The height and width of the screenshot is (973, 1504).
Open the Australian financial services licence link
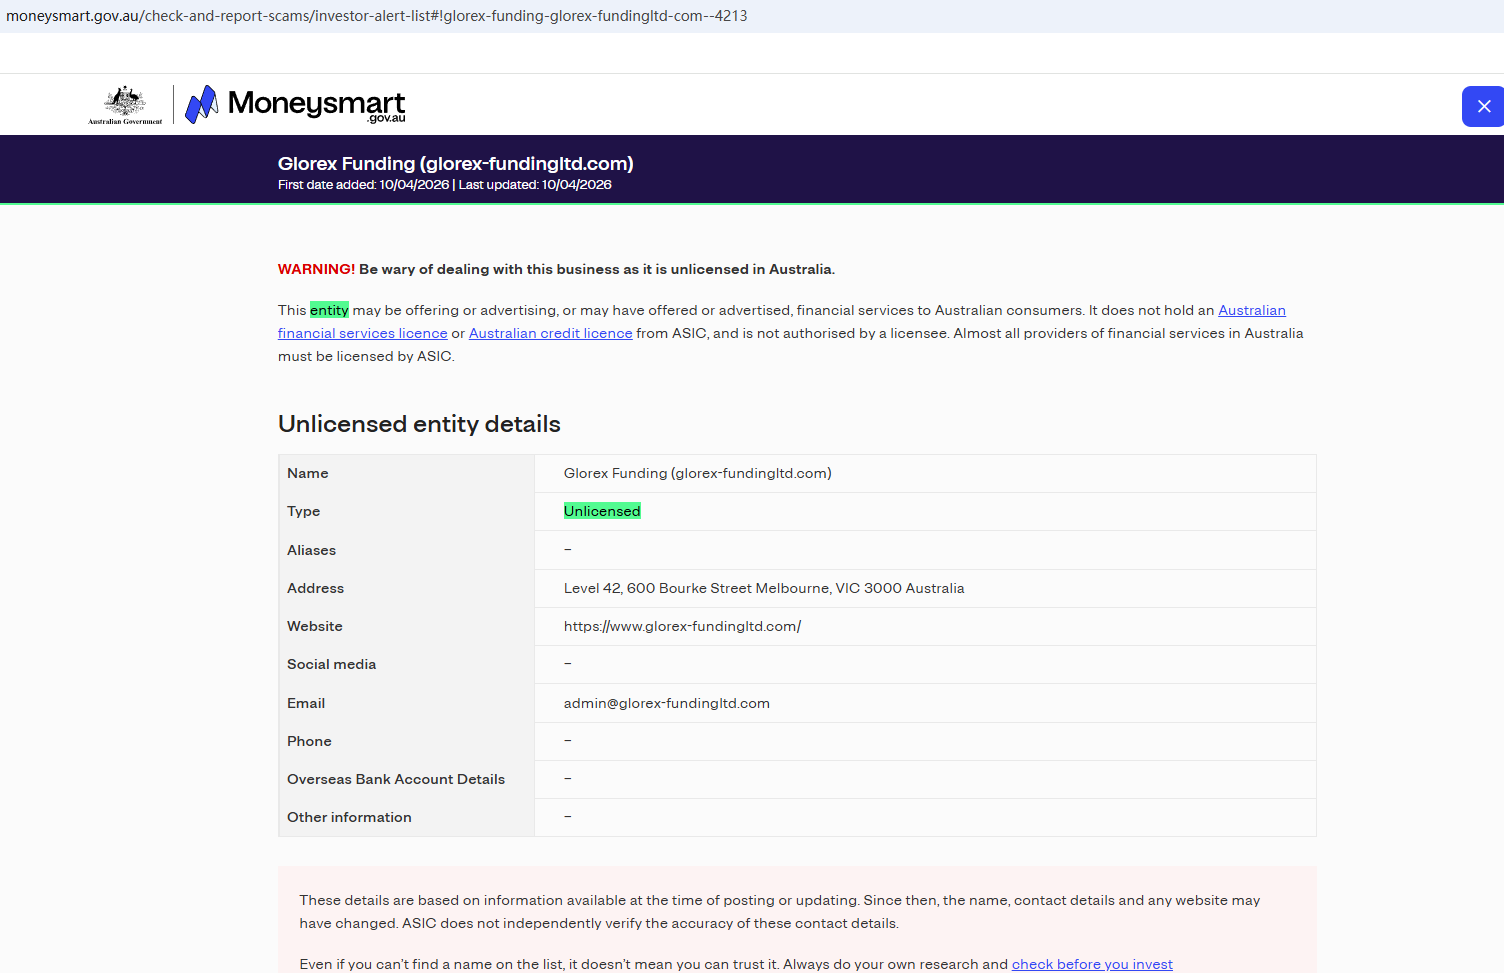click(782, 322)
